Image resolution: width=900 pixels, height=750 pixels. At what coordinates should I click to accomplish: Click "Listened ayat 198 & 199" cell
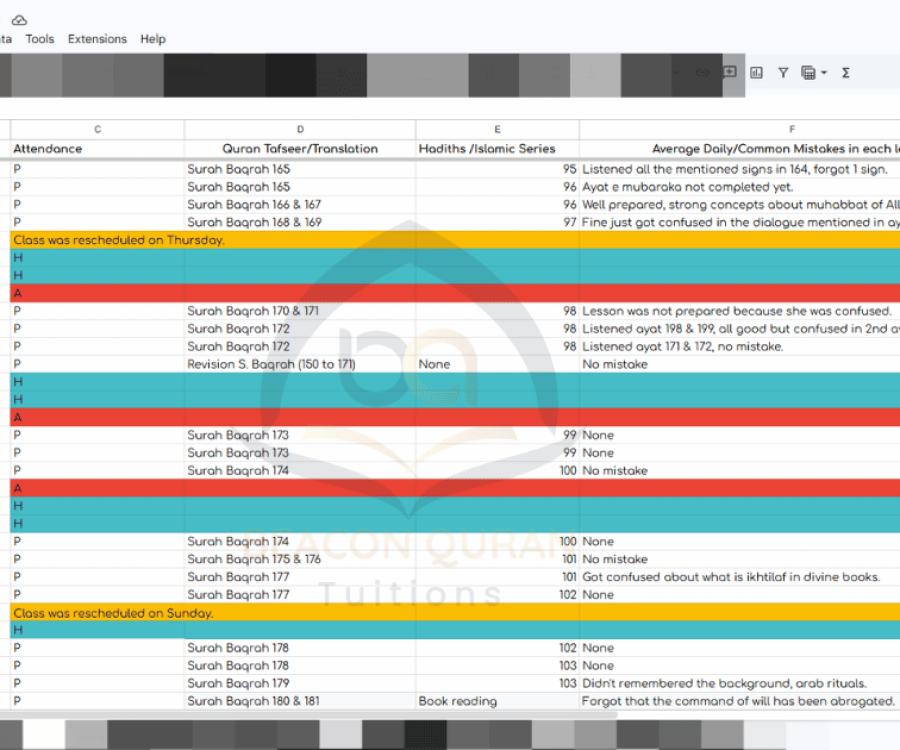click(739, 329)
